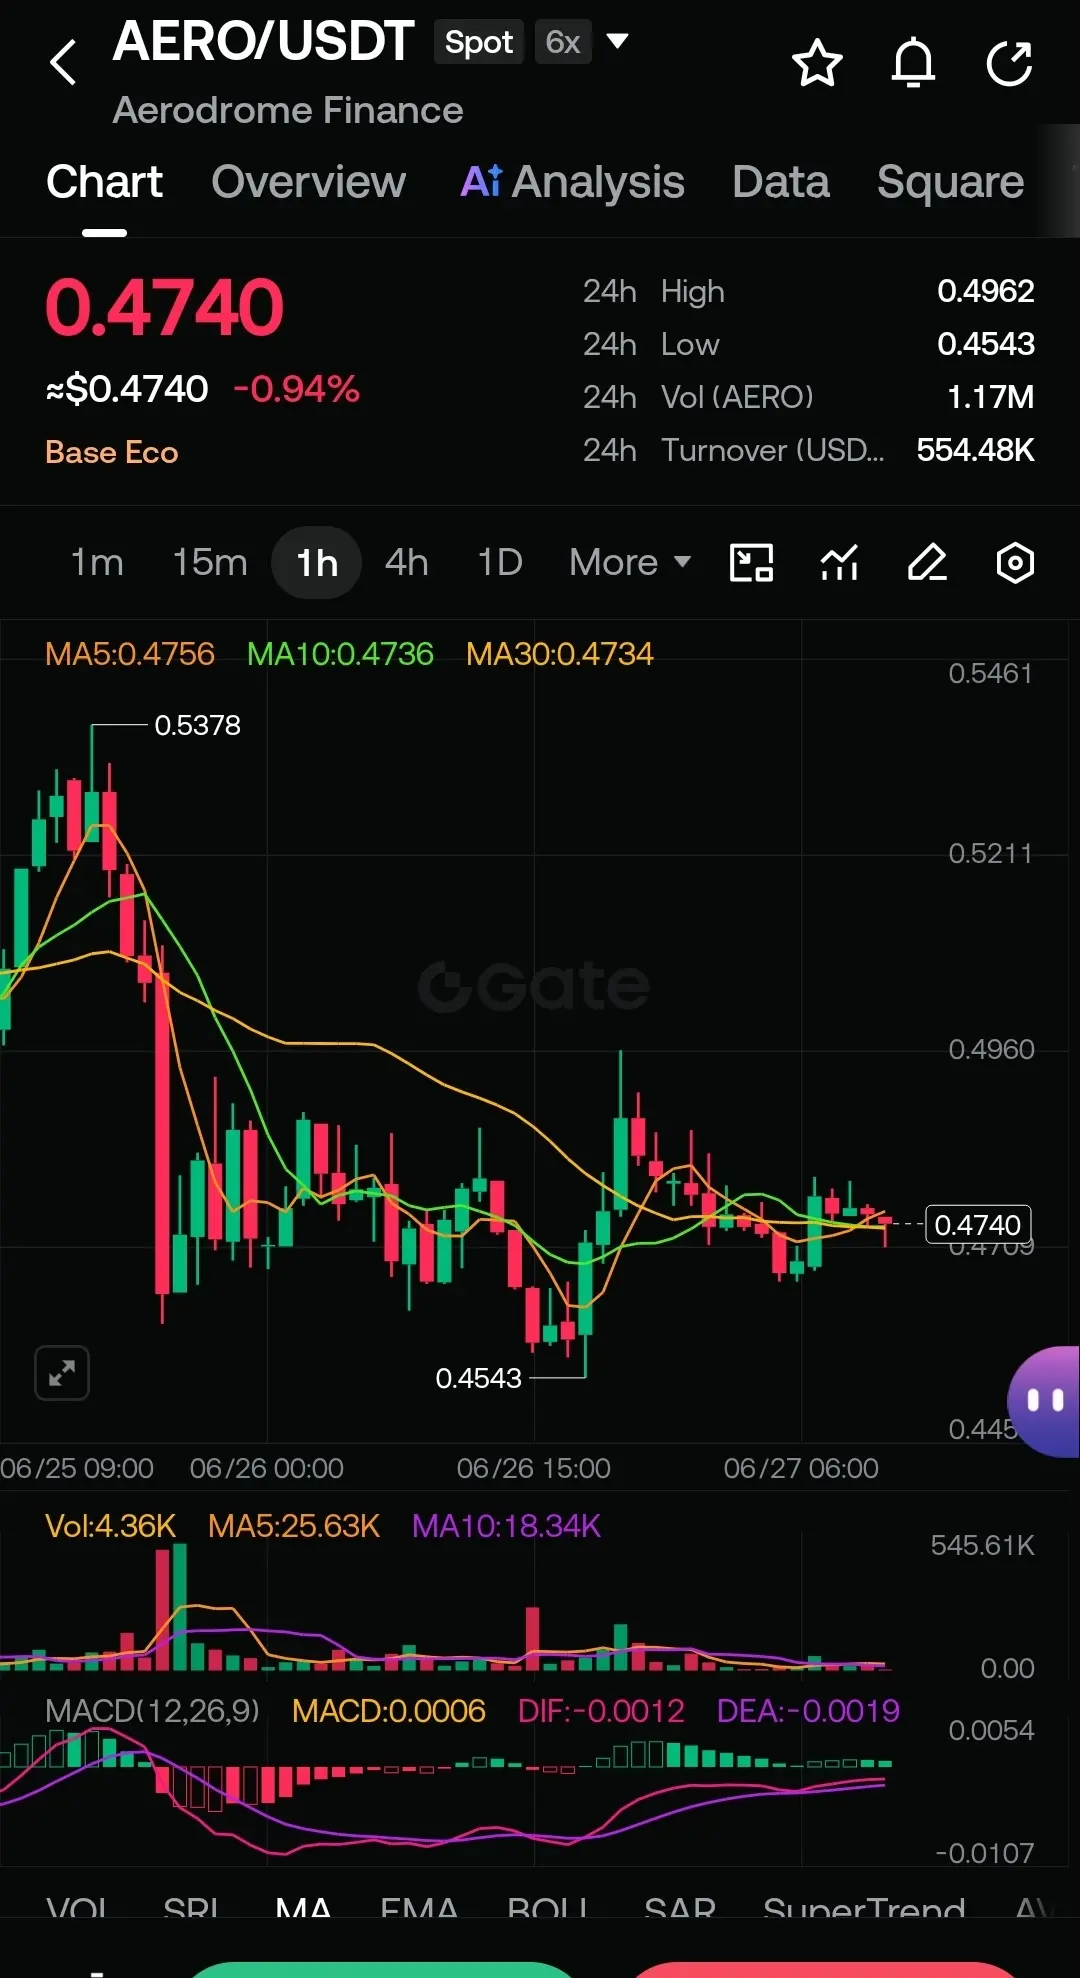Open chart settings hexagon icon
This screenshot has width=1080, height=1978.
(1015, 563)
